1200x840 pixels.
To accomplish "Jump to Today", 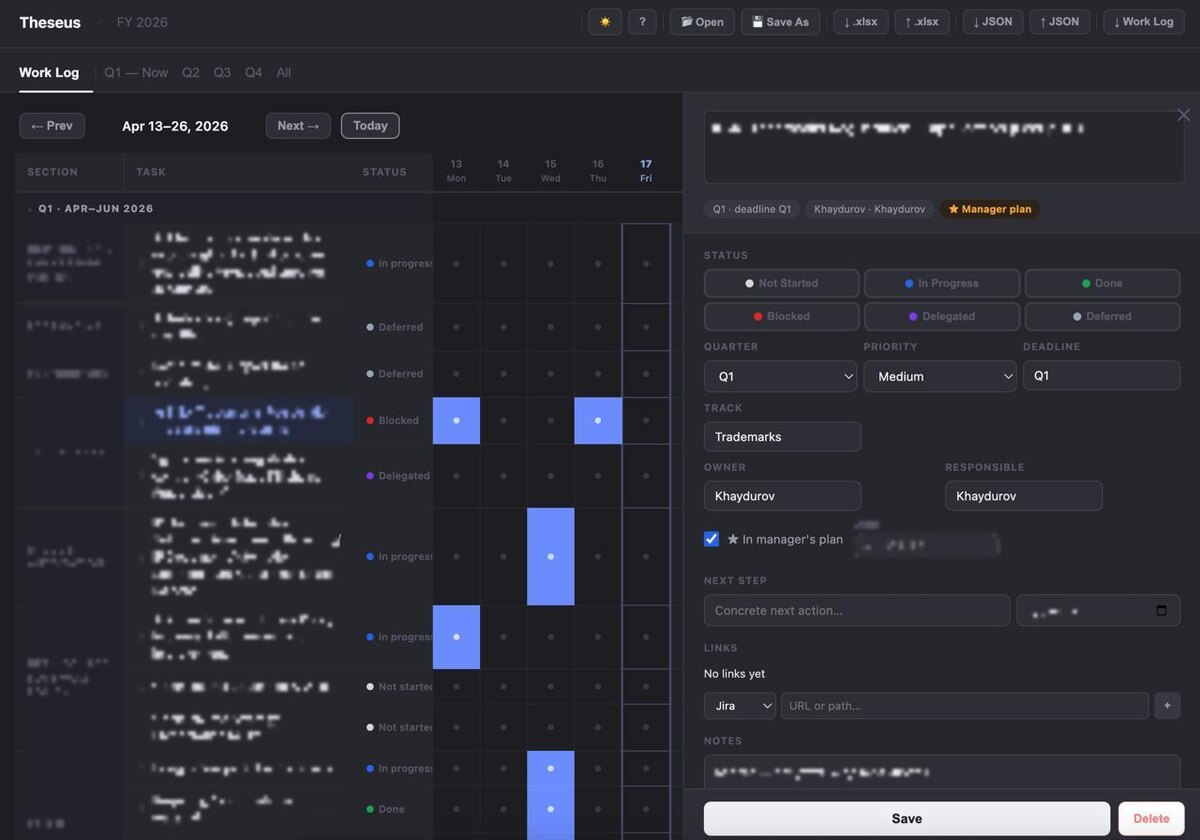I will [x=370, y=126].
